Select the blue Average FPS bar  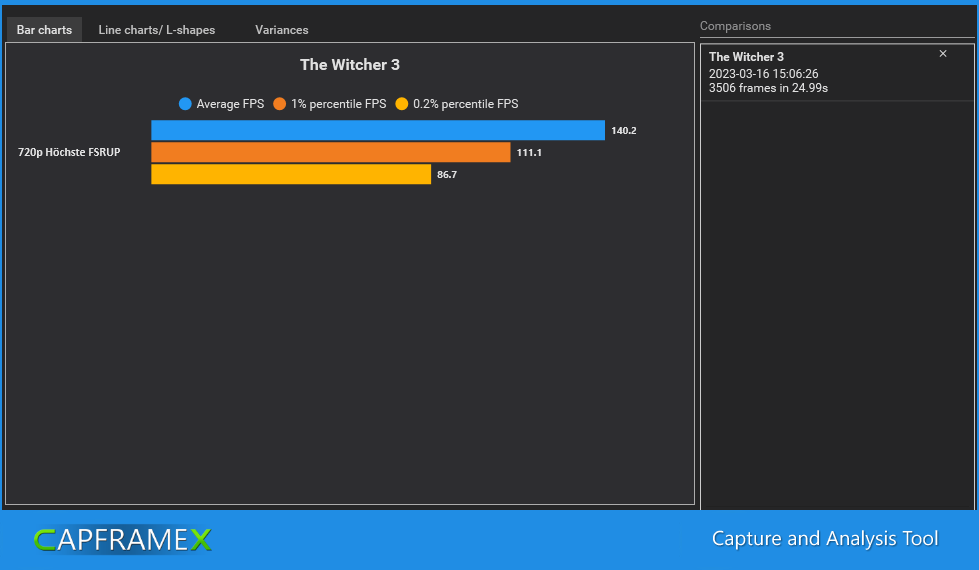[x=378, y=130]
